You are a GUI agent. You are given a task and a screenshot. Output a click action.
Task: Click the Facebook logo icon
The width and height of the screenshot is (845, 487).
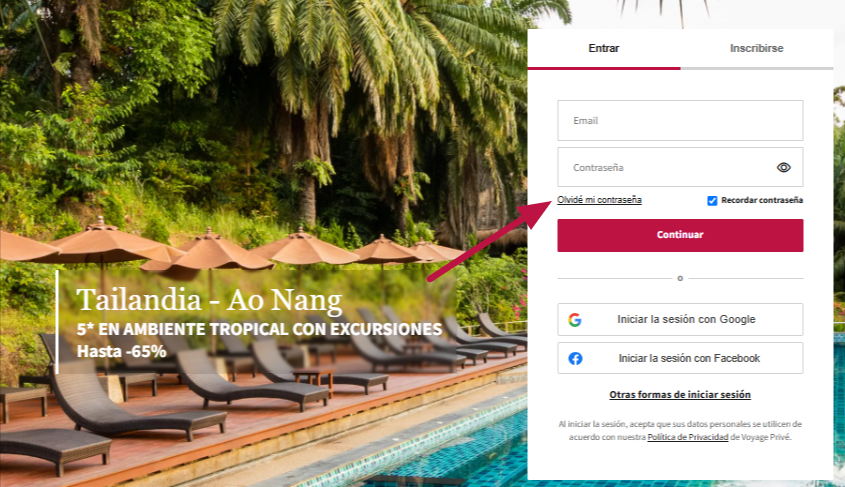[575, 358]
